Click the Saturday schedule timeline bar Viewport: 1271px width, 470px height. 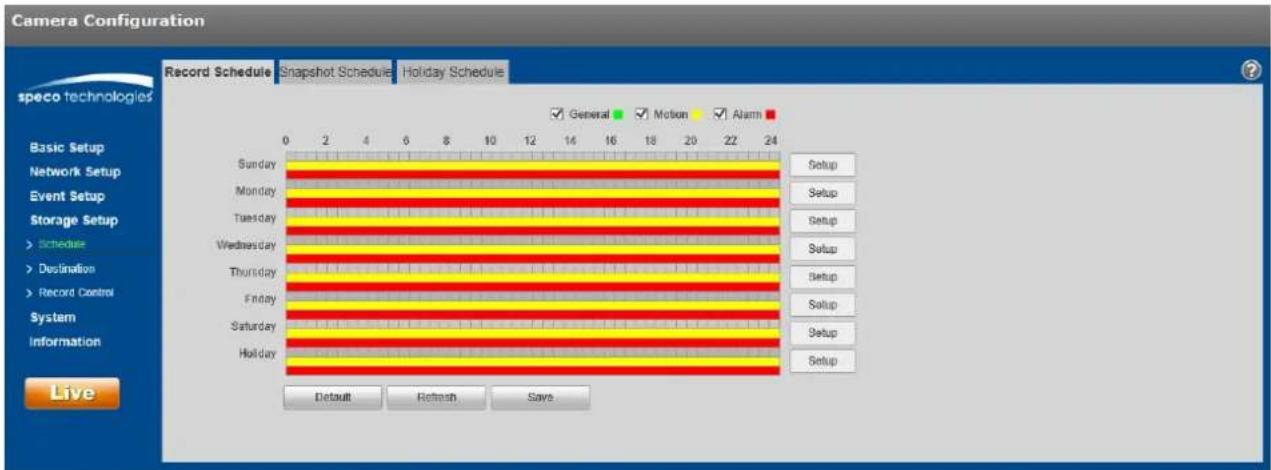[x=533, y=333]
